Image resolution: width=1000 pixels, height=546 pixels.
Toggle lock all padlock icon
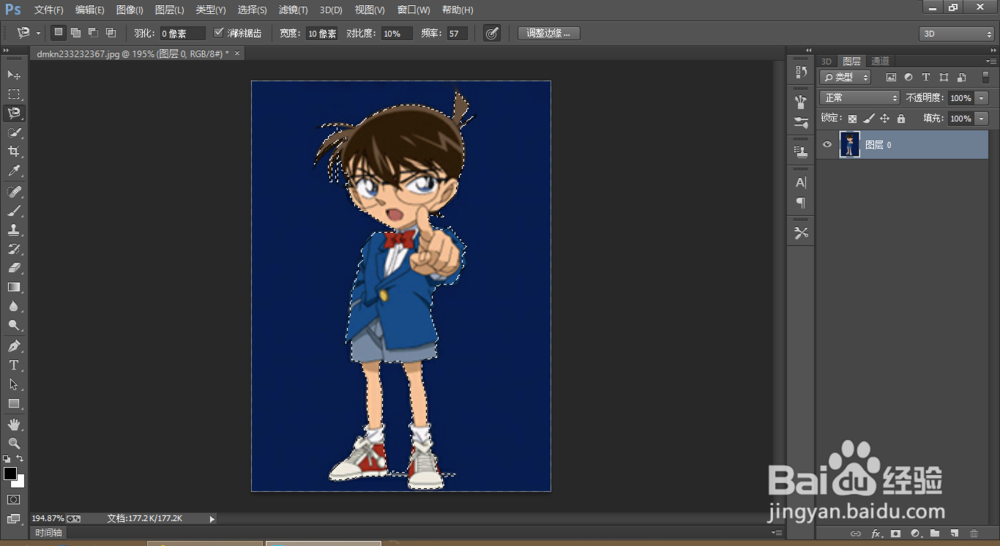pos(901,119)
